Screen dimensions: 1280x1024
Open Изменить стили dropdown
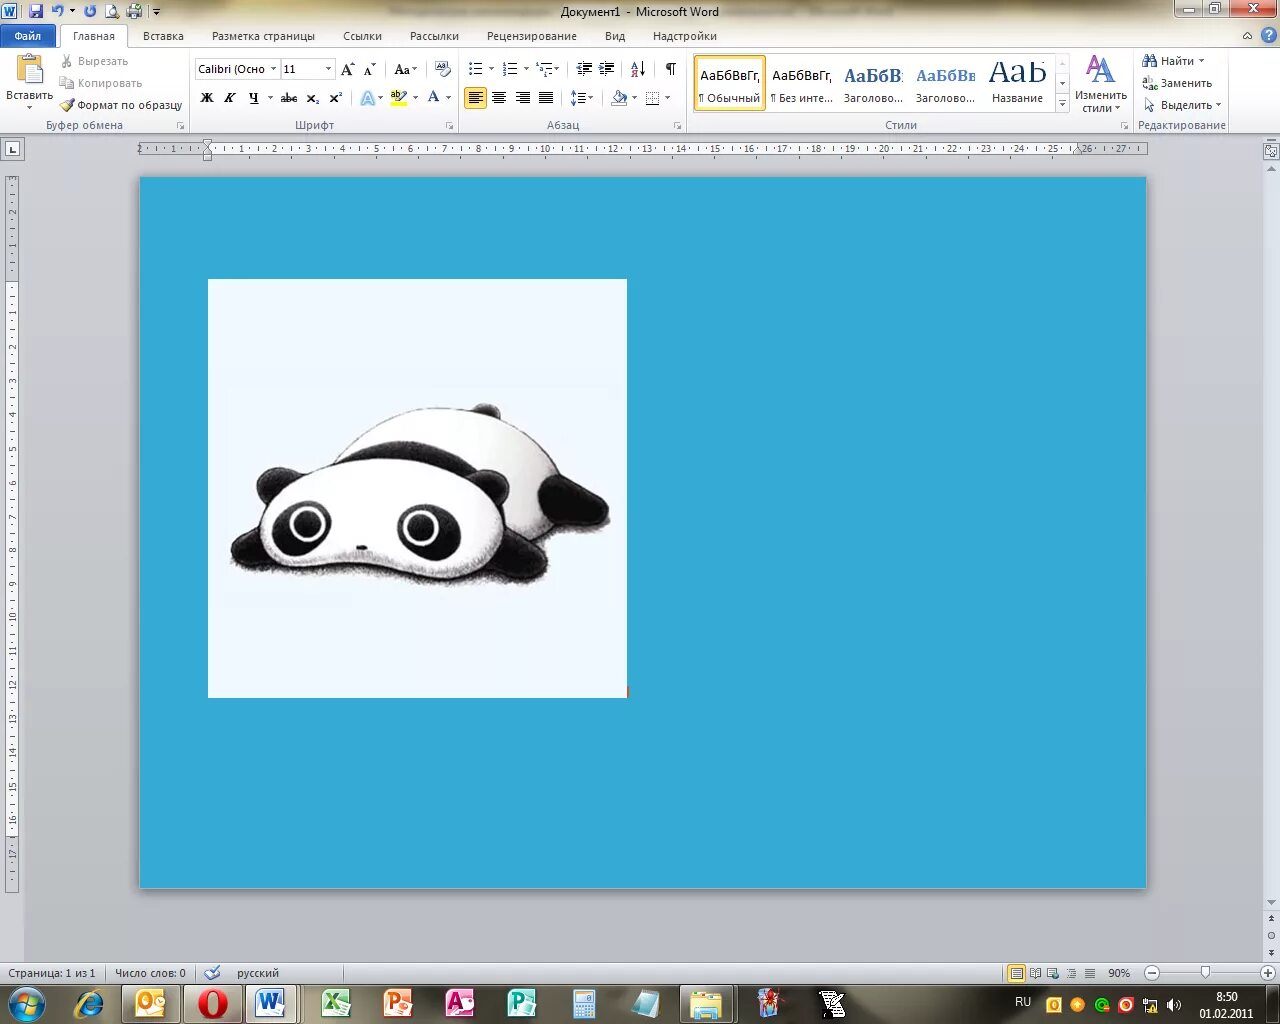[1100, 84]
